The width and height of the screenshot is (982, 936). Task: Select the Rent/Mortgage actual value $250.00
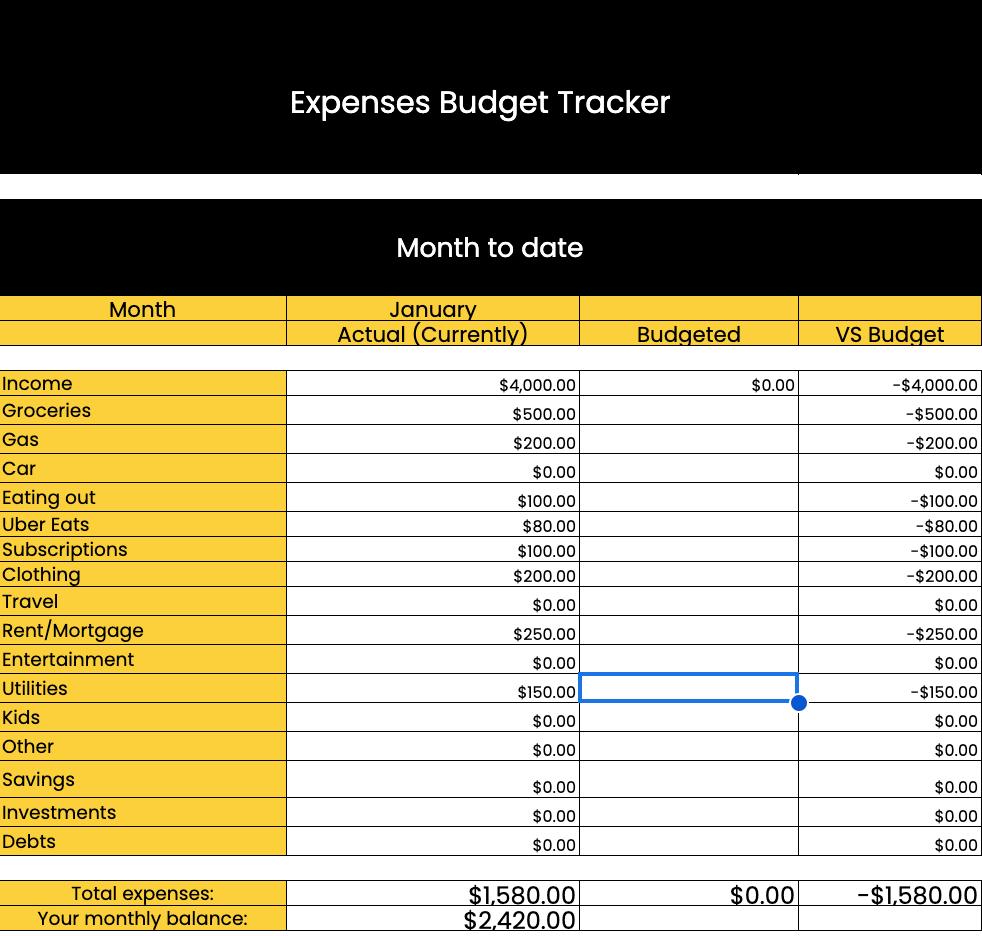[x=433, y=630]
